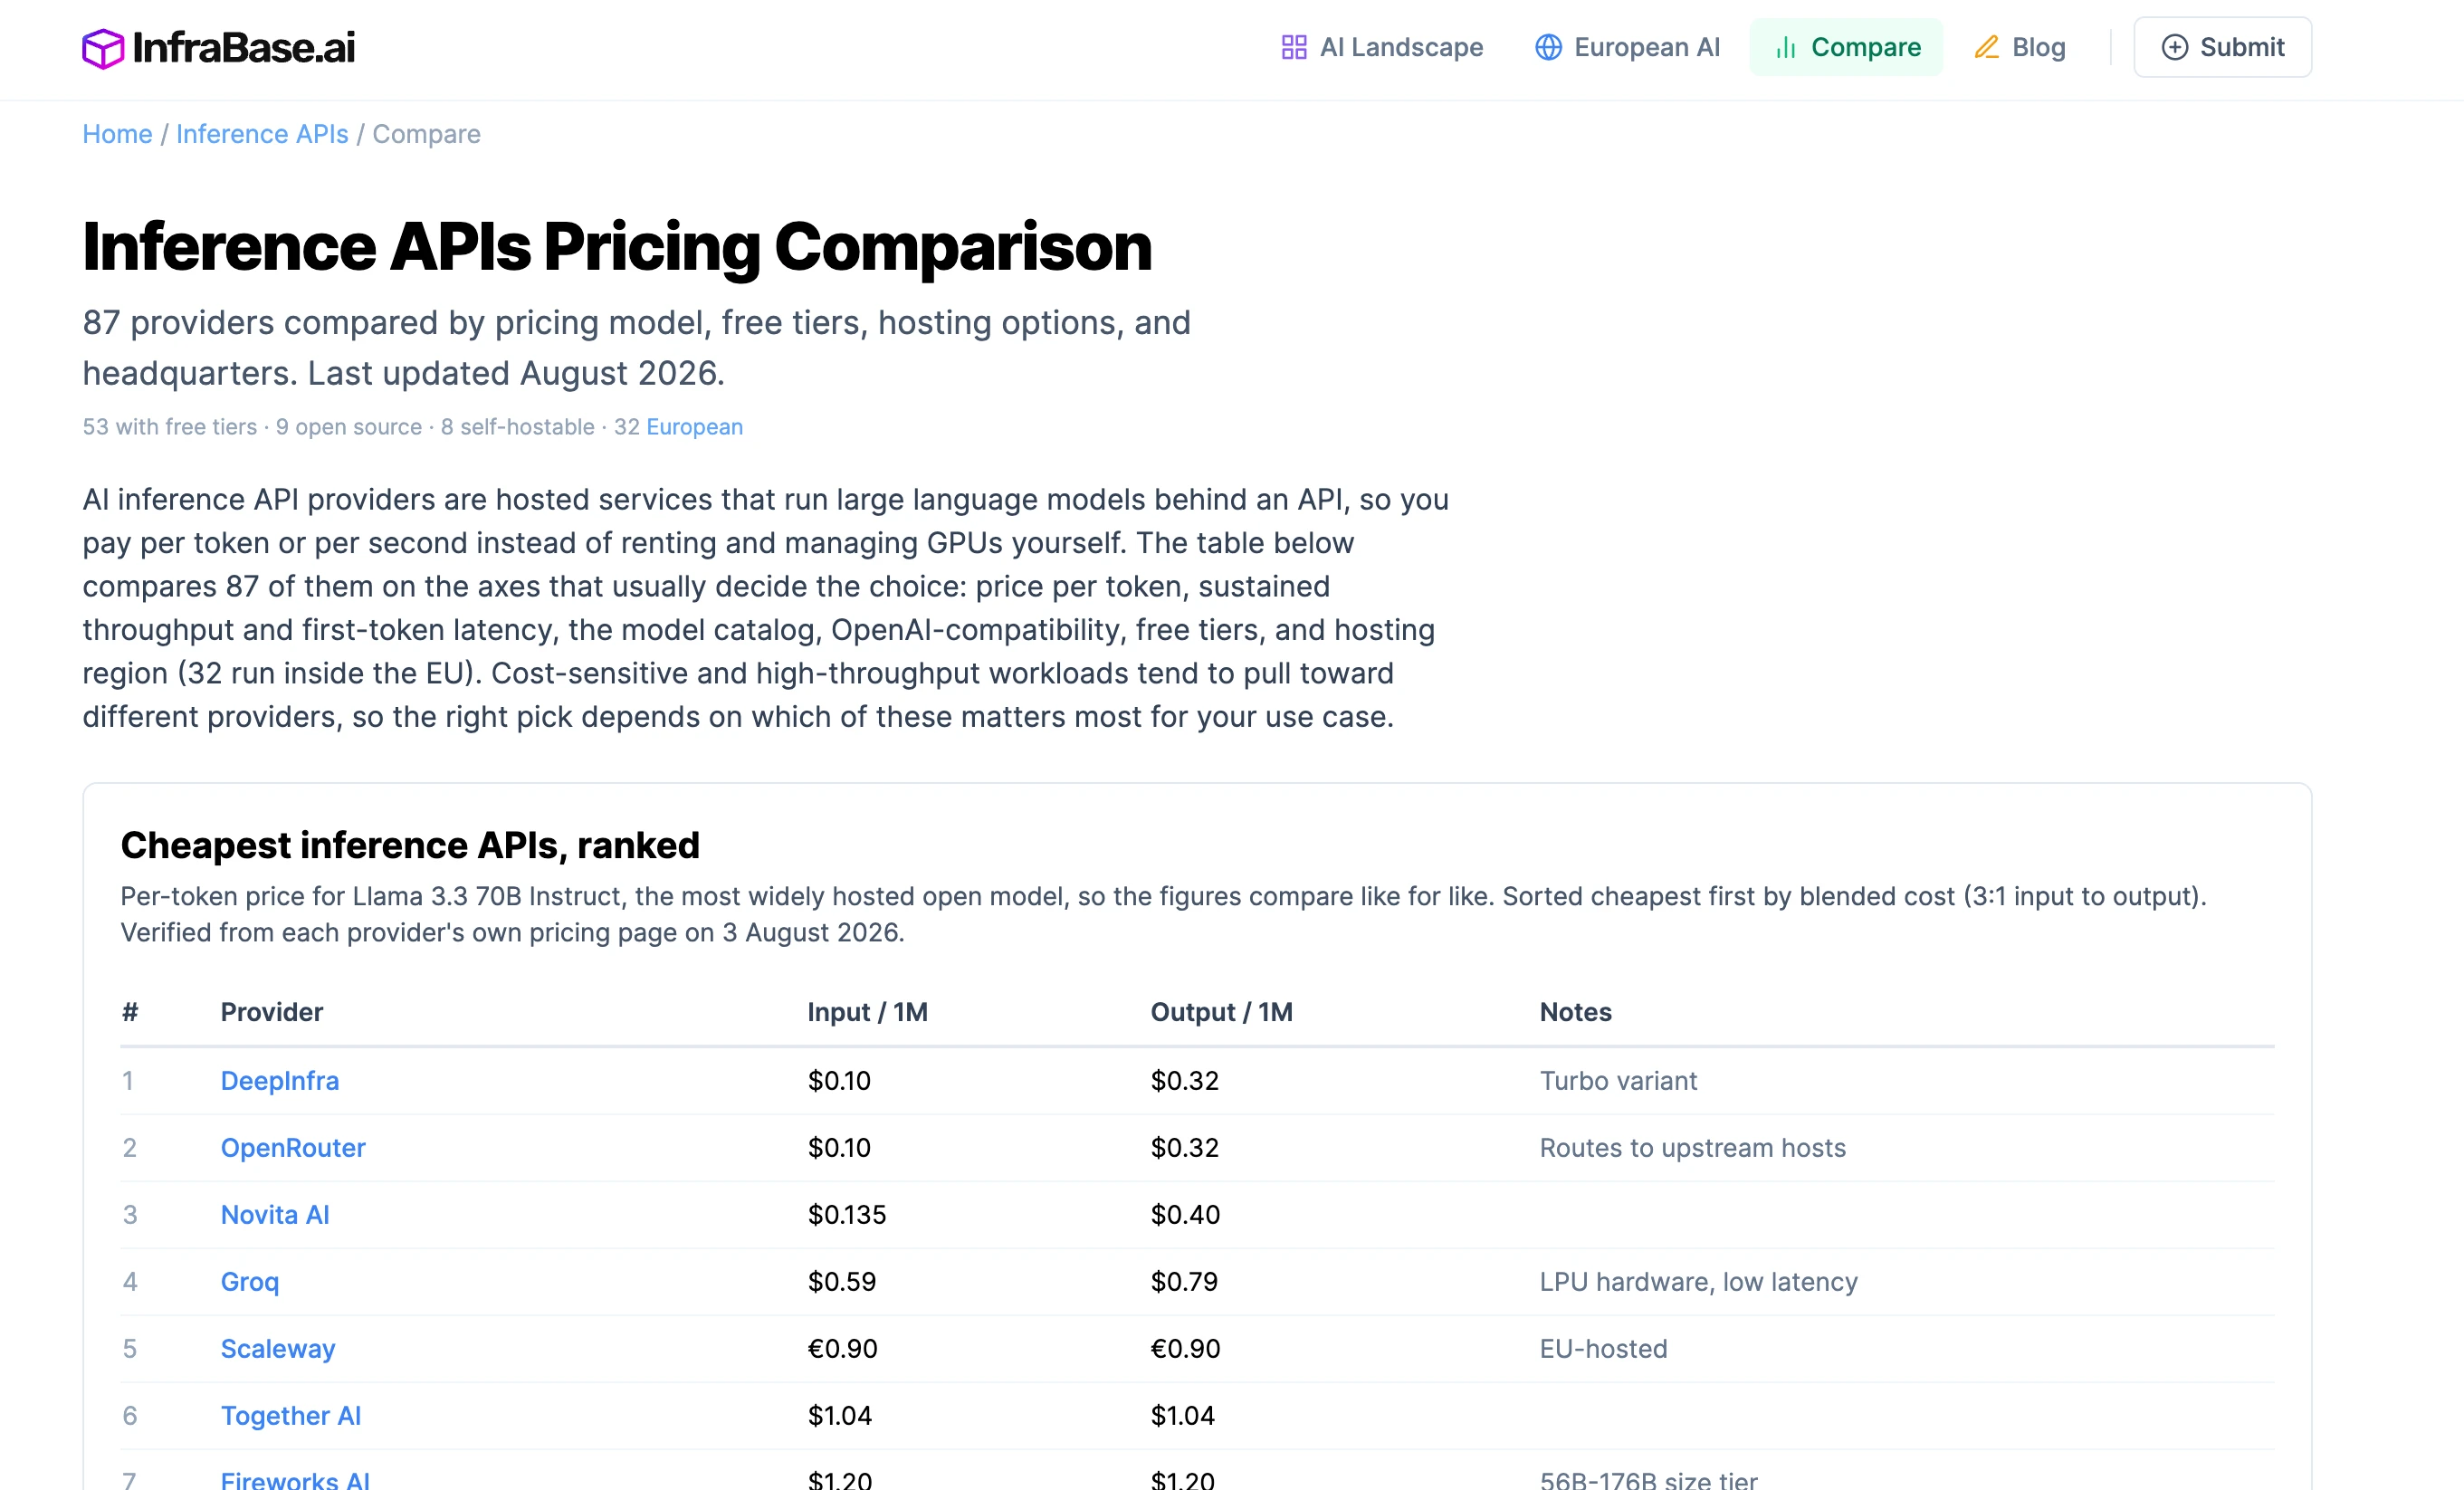Open the Together AI provider link

click(291, 1416)
